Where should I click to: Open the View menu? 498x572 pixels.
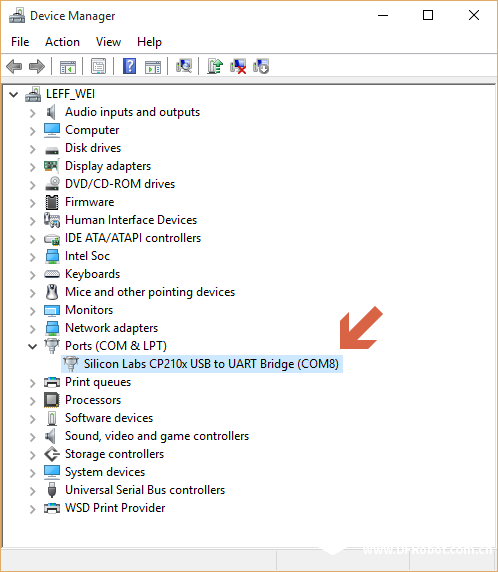[x=108, y=42]
